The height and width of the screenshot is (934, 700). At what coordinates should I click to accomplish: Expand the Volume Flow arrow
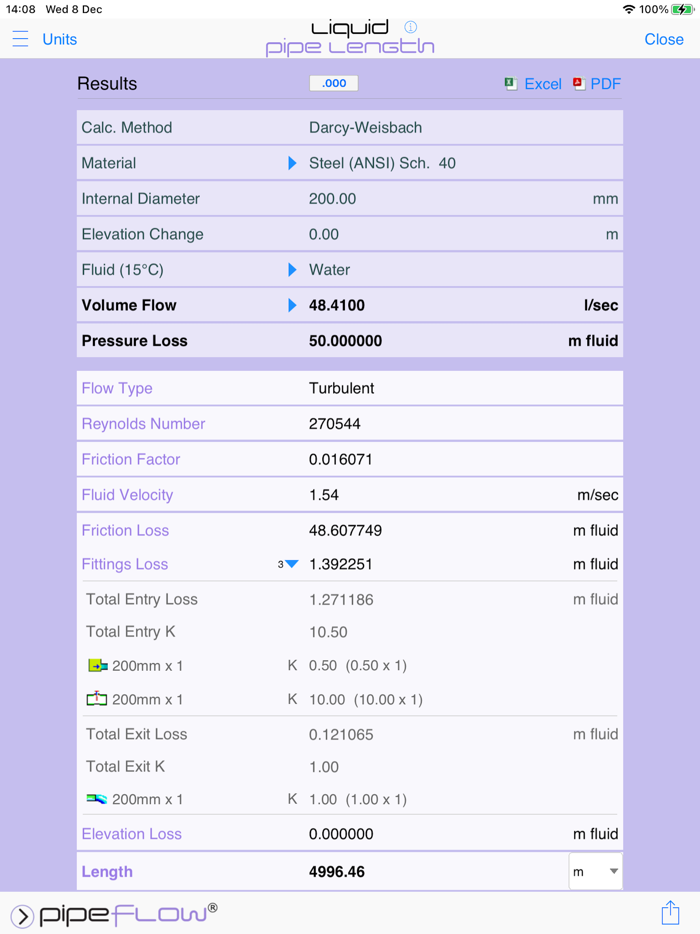click(x=292, y=306)
